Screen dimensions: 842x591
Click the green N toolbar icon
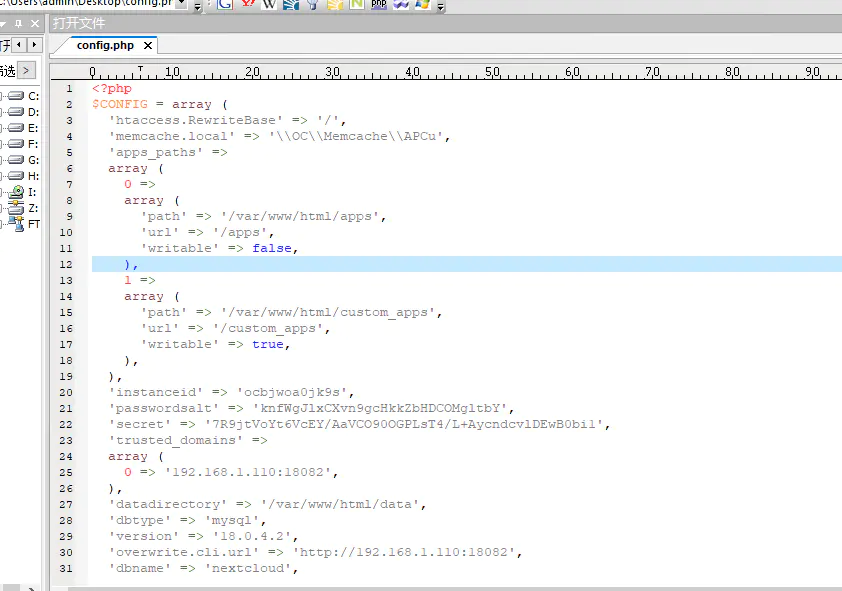(357, 4)
